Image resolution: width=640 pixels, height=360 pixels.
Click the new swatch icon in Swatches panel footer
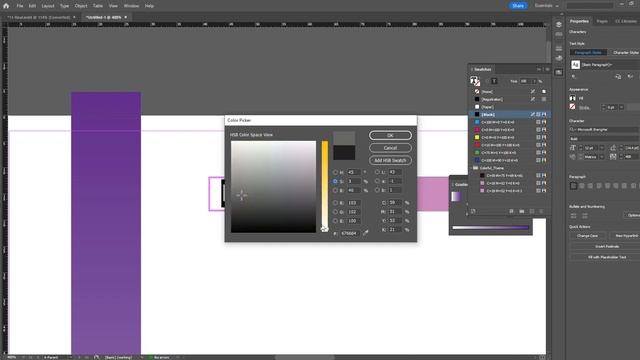[532, 211]
